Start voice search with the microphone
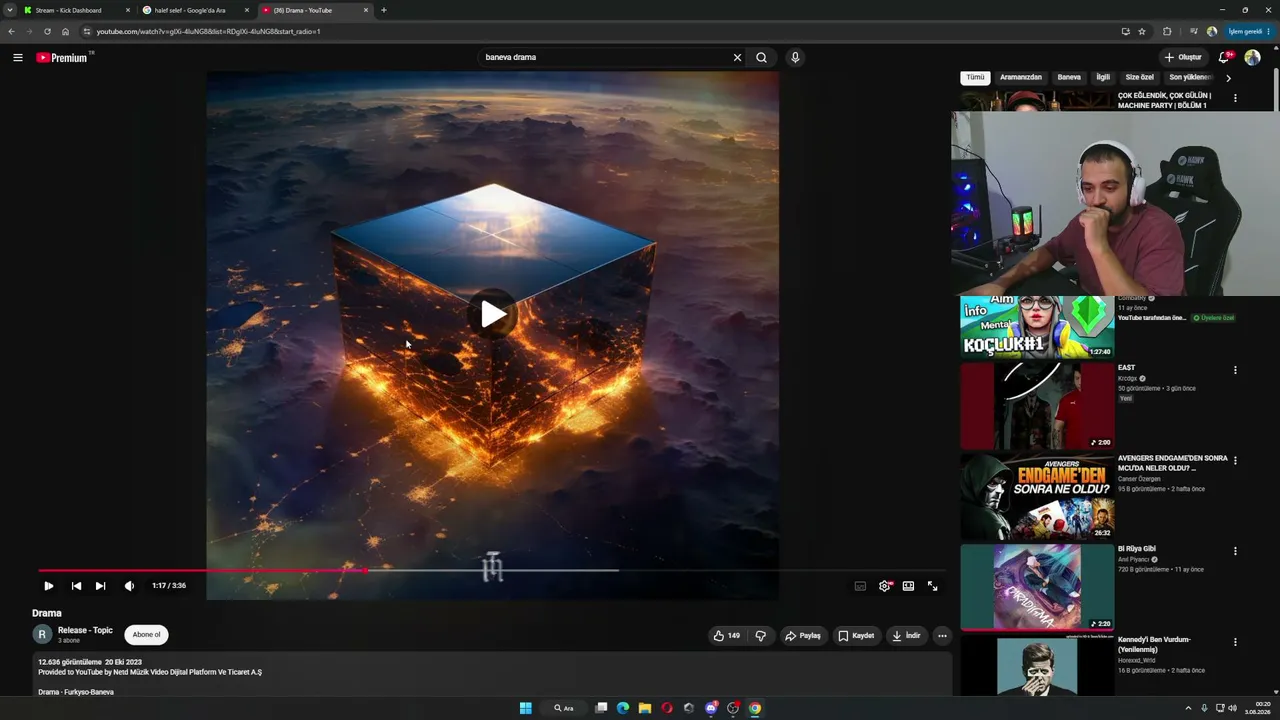The height and width of the screenshot is (720, 1280). click(795, 57)
